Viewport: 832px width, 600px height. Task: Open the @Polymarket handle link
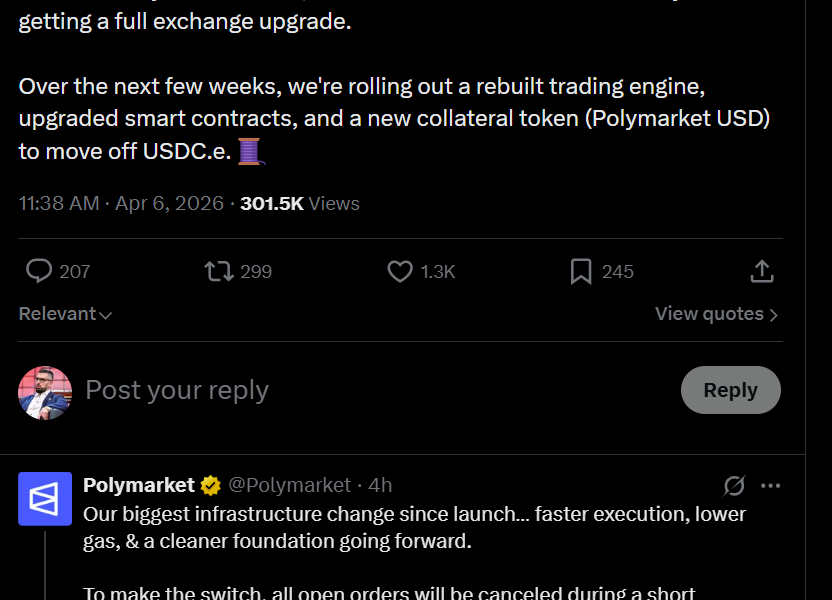(x=289, y=486)
